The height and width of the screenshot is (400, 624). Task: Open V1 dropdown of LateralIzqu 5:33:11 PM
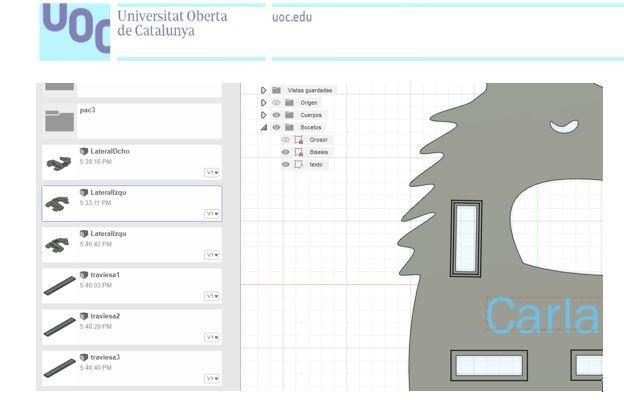tap(212, 214)
